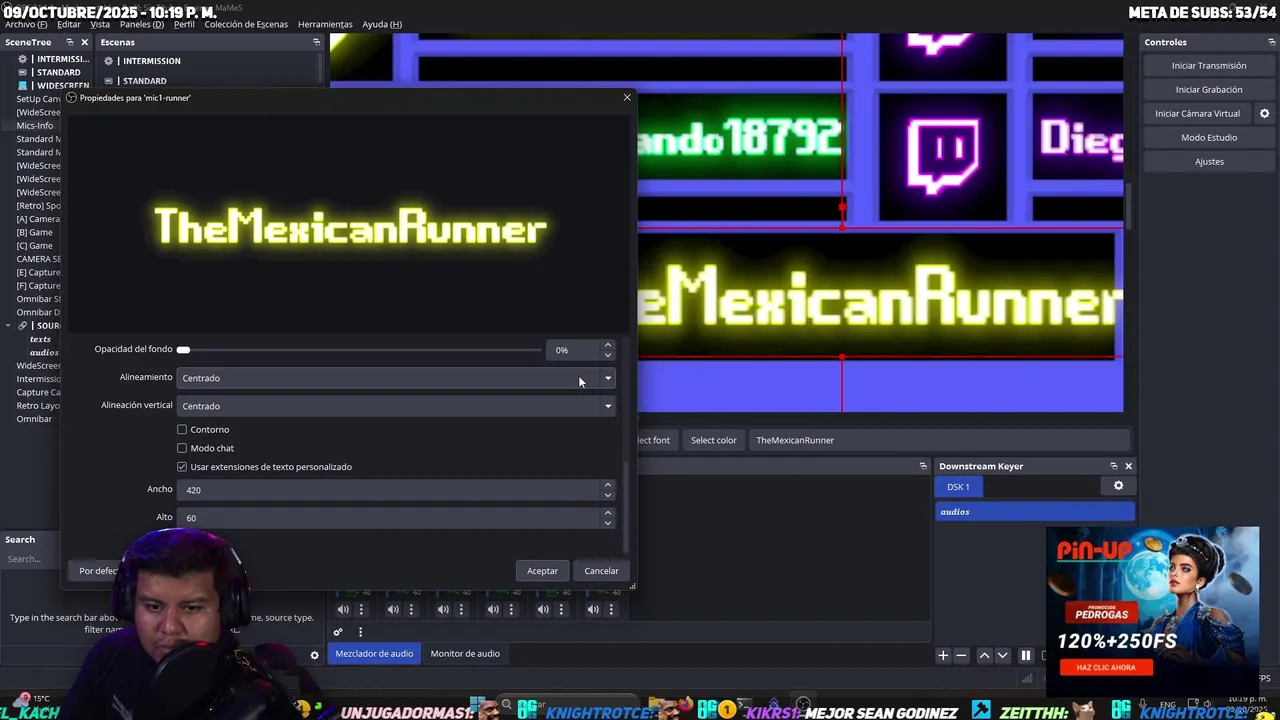Float the audio mixer dock panel
This screenshot has width=1280, height=720.
pyautogui.click(x=923, y=466)
